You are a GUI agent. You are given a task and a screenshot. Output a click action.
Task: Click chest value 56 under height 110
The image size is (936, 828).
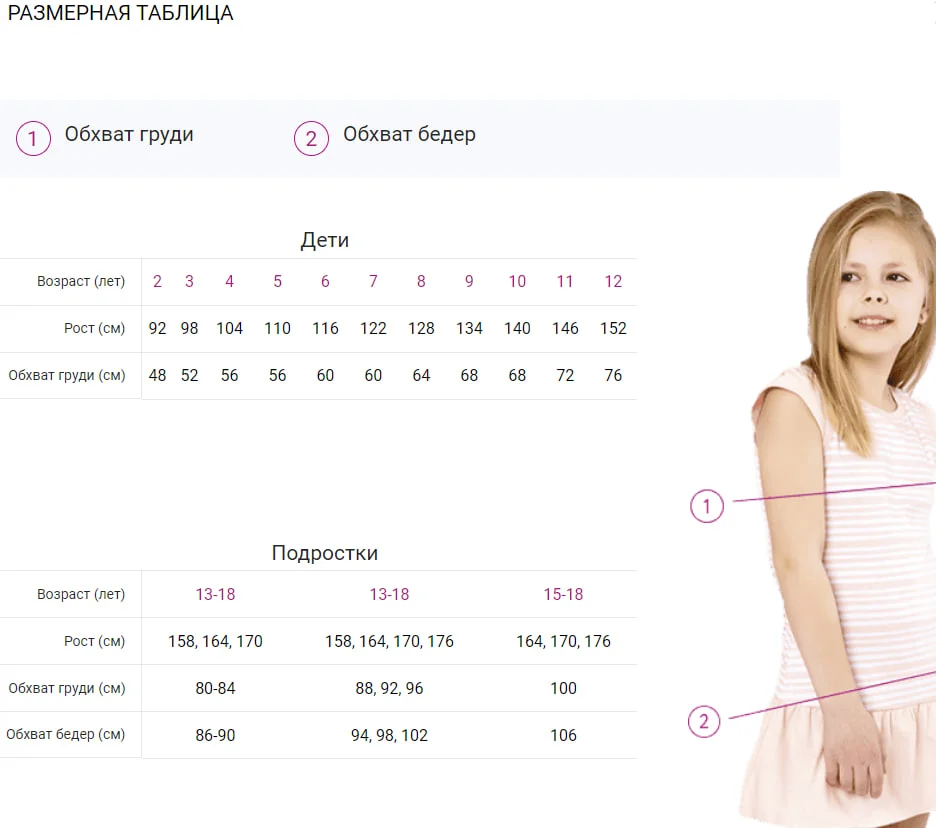pyautogui.click(x=278, y=375)
